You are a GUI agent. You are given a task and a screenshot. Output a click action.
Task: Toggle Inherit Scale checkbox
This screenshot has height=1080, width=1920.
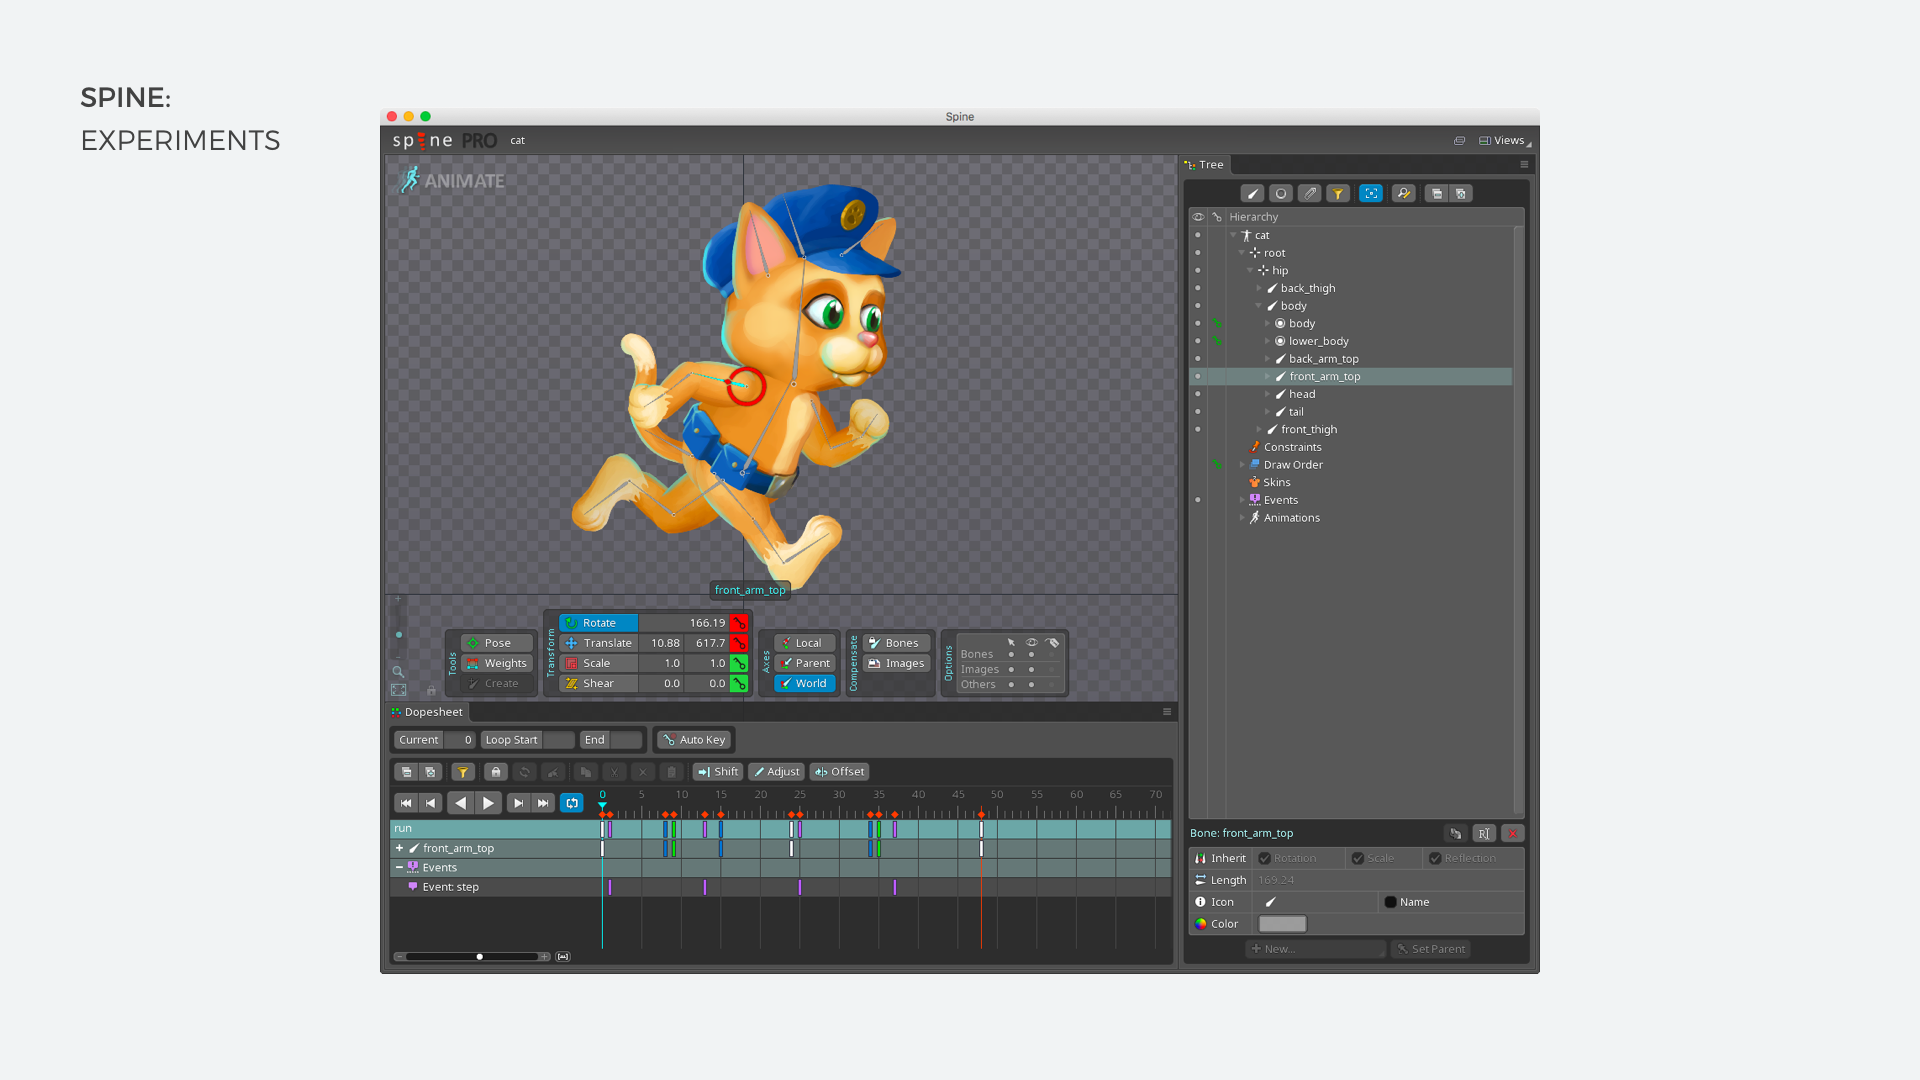[x=1358, y=859]
